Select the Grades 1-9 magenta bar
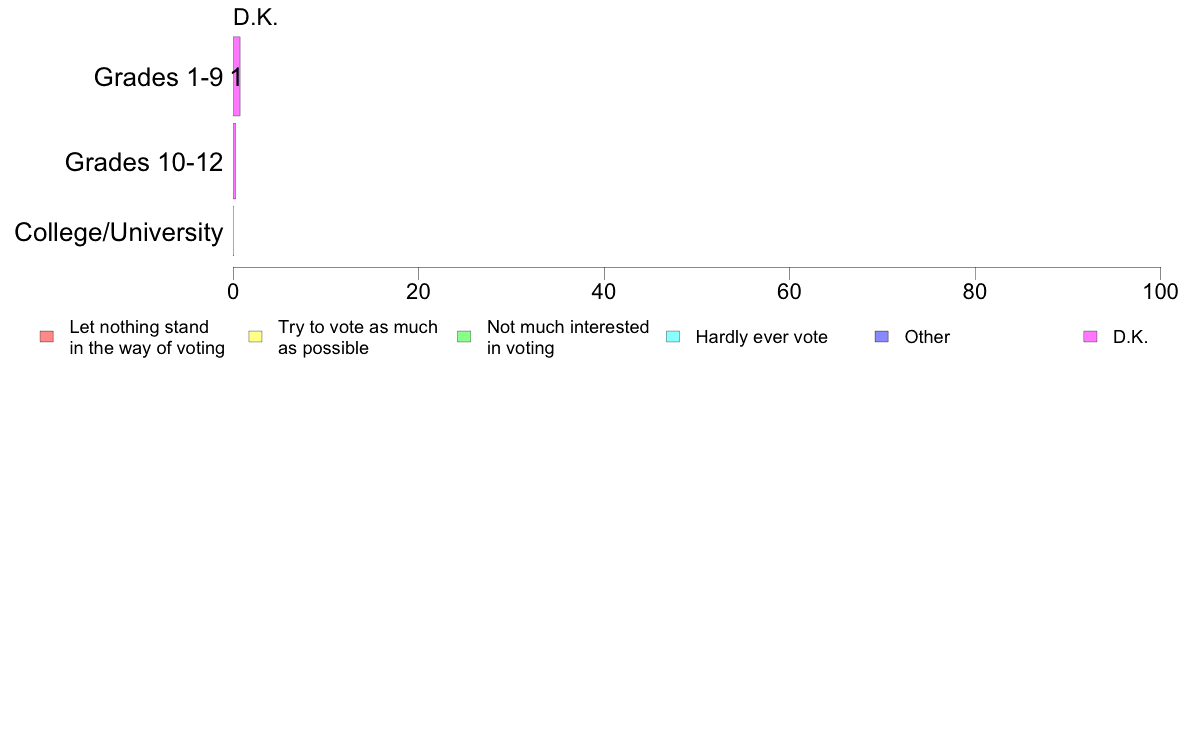Viewport: 1188px width, 736px height. 236,77
